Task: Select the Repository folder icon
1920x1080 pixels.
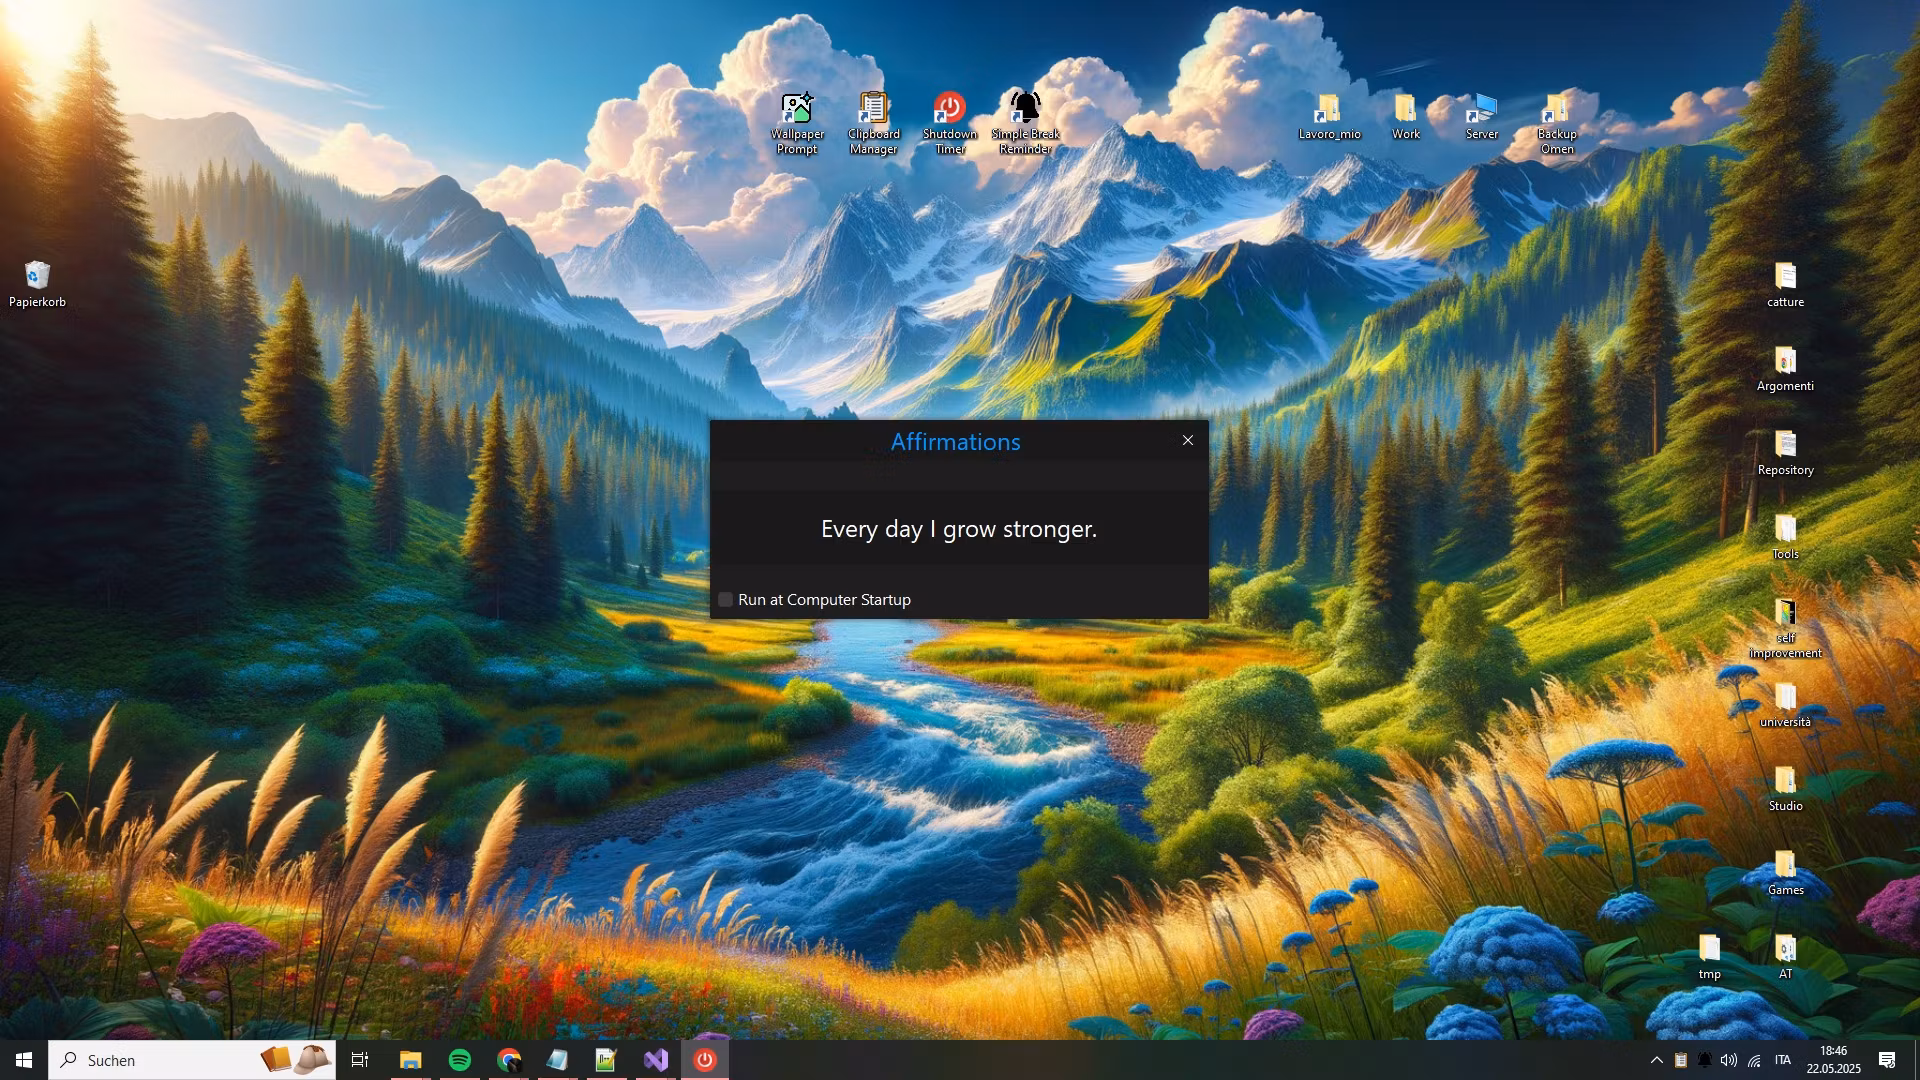Action: (x=1785, y=452)
